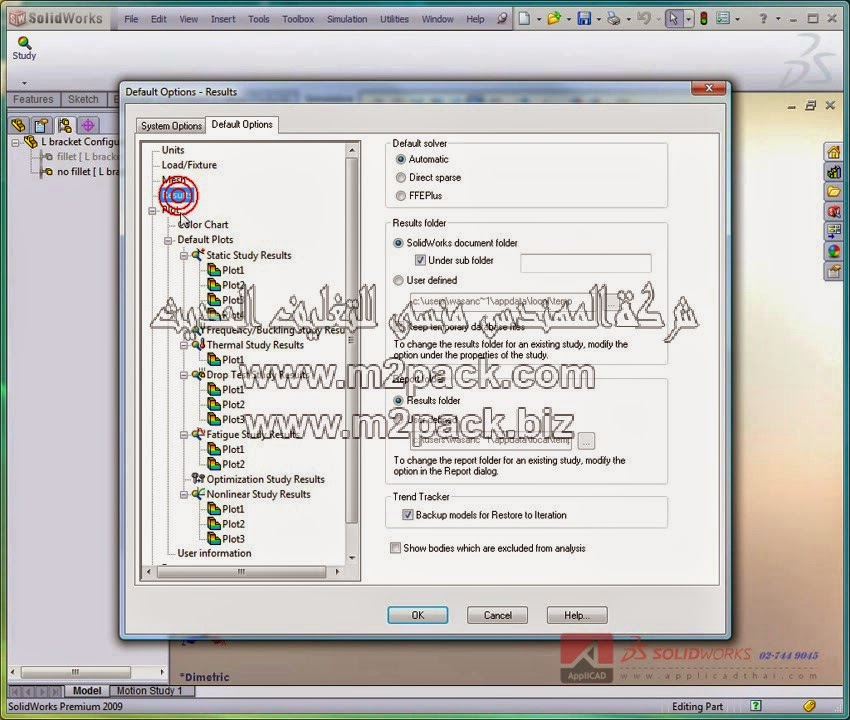Open the File menu
The width and height of the screenshot is (850, 720).
131,19
